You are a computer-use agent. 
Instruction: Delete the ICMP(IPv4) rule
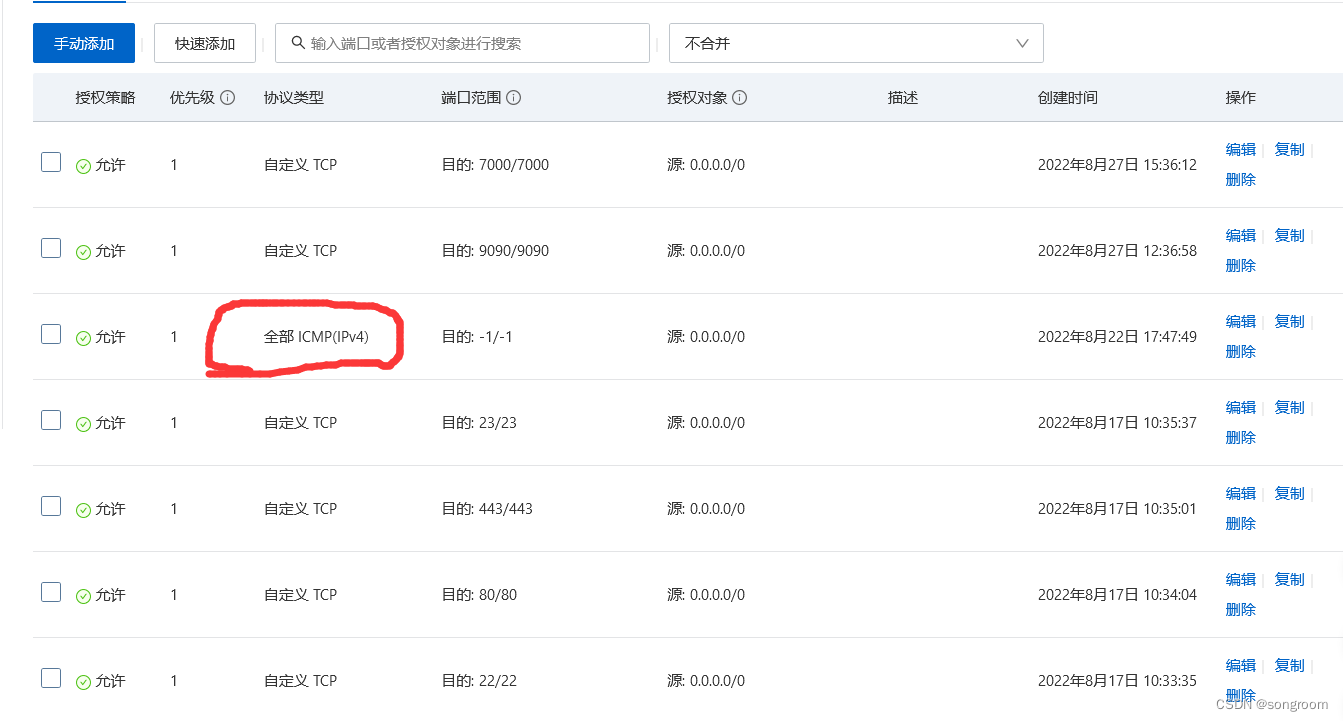pos(1241,352)
